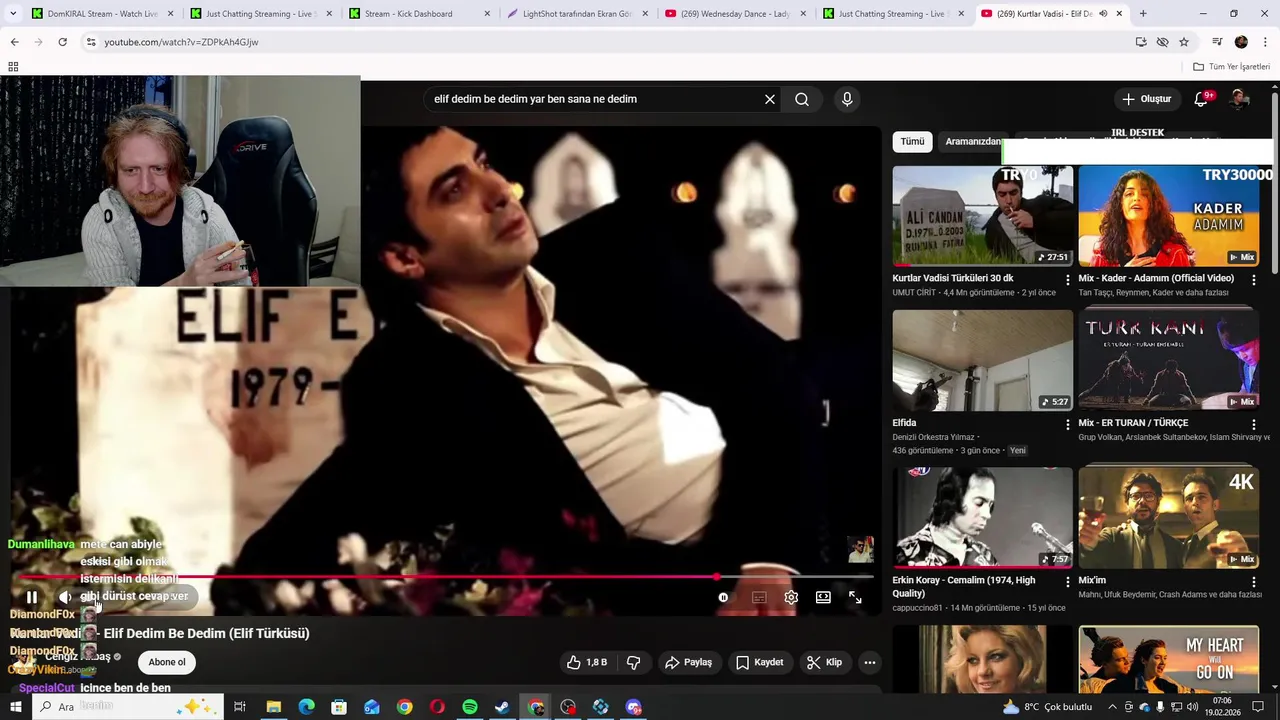The image size is (1280, 720).
Task: Open options for Kurtlar Vadisi Türküleri video
Action: pos(1067,280)
